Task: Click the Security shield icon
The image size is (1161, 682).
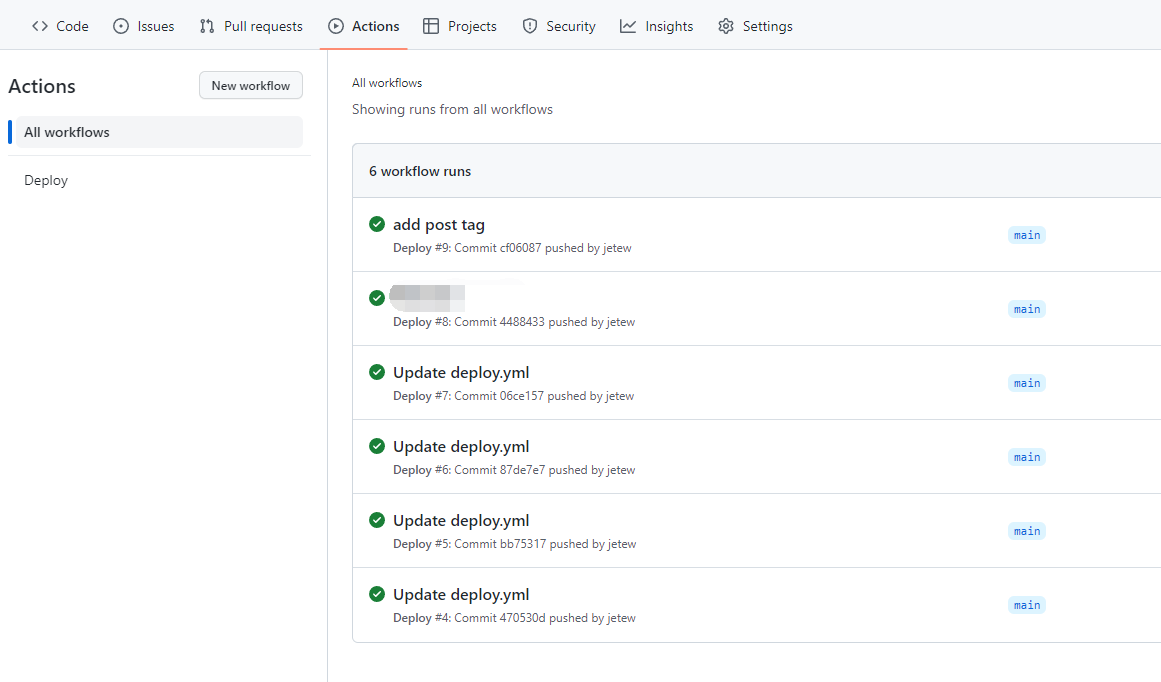Action: pos(530,26)
